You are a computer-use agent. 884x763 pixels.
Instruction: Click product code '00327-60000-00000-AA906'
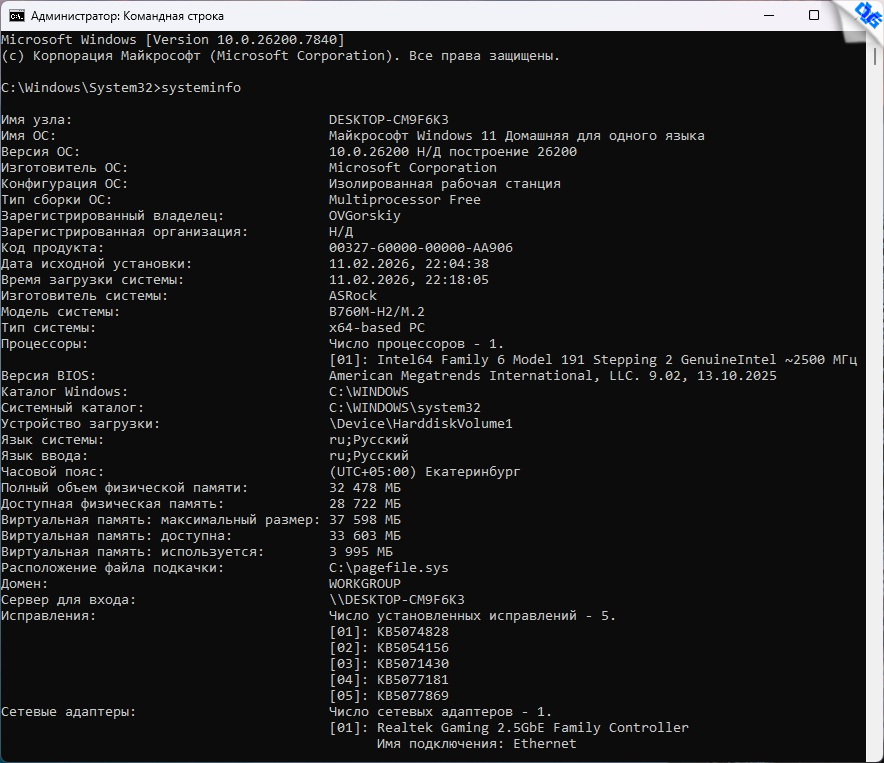point(421,248)
